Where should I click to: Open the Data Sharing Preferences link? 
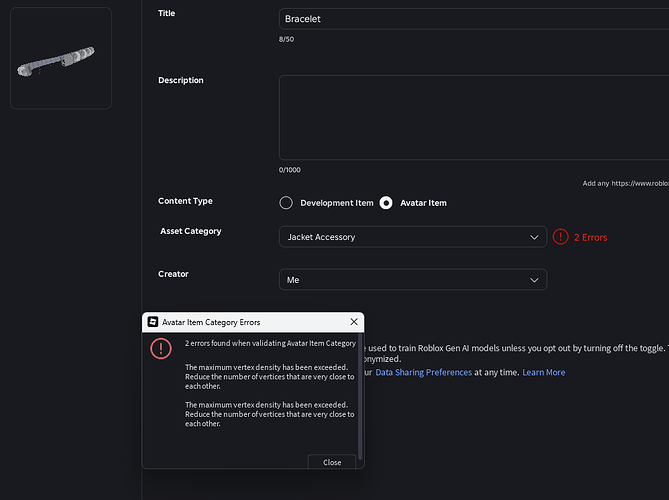click(x=424, y=372)
